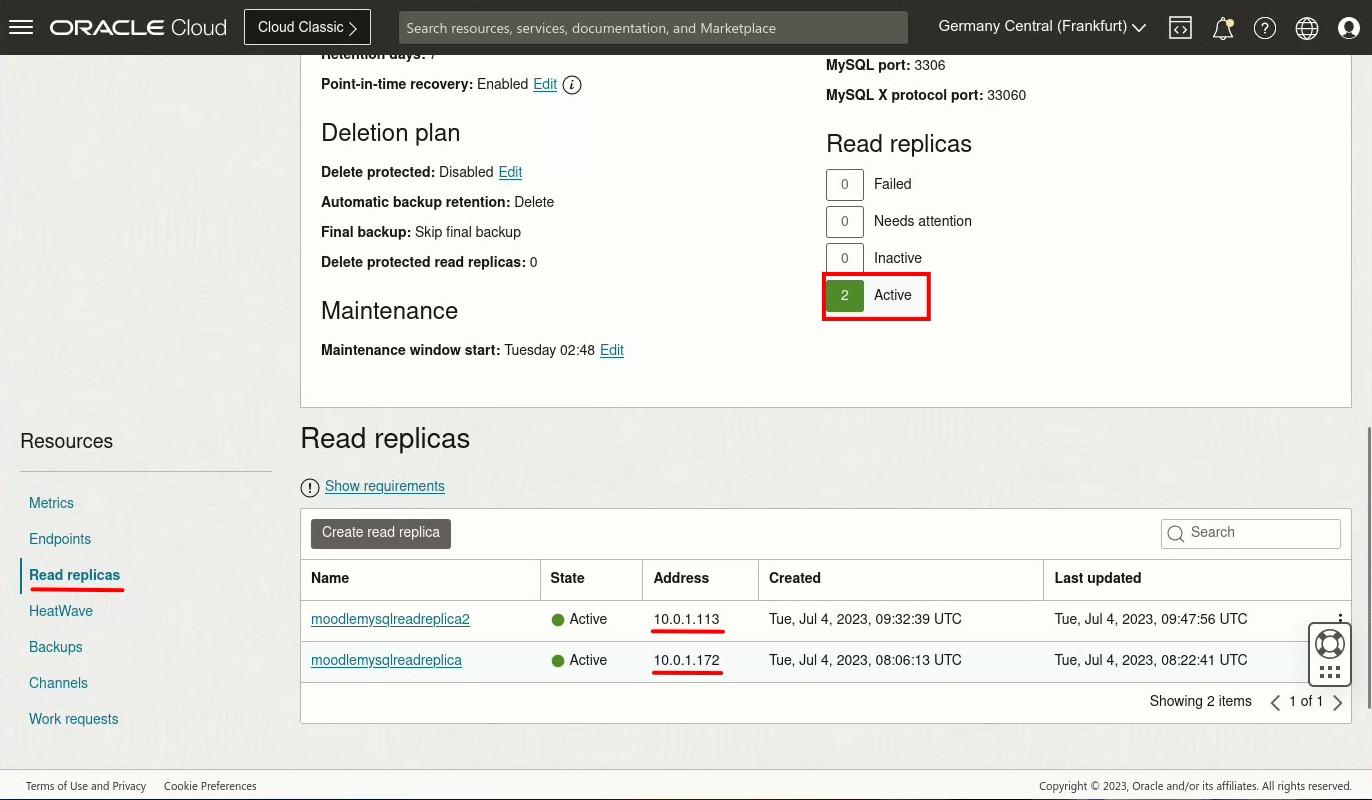Click Last updated 08:22:41 UTC cell
This screenshot has width=1372, height=800.
[1151, 660]
